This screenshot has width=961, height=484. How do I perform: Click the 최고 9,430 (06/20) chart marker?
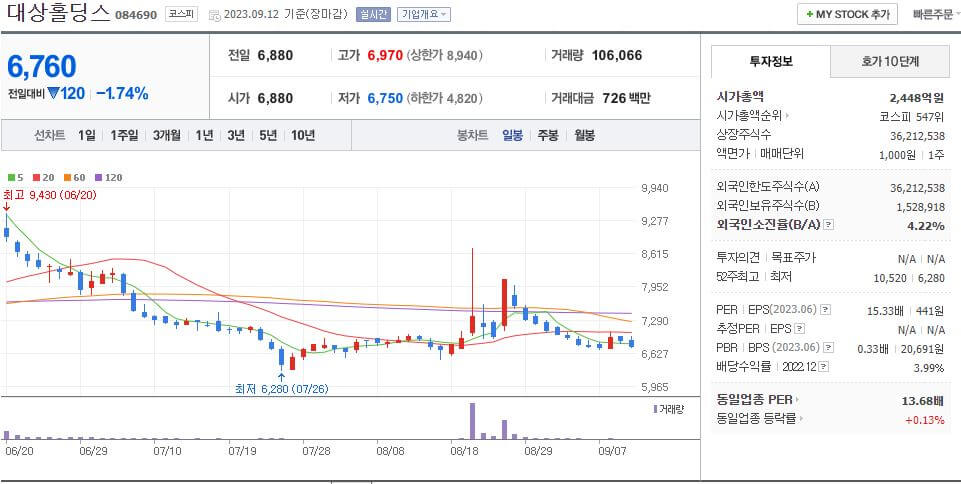[x=50, y=195]
